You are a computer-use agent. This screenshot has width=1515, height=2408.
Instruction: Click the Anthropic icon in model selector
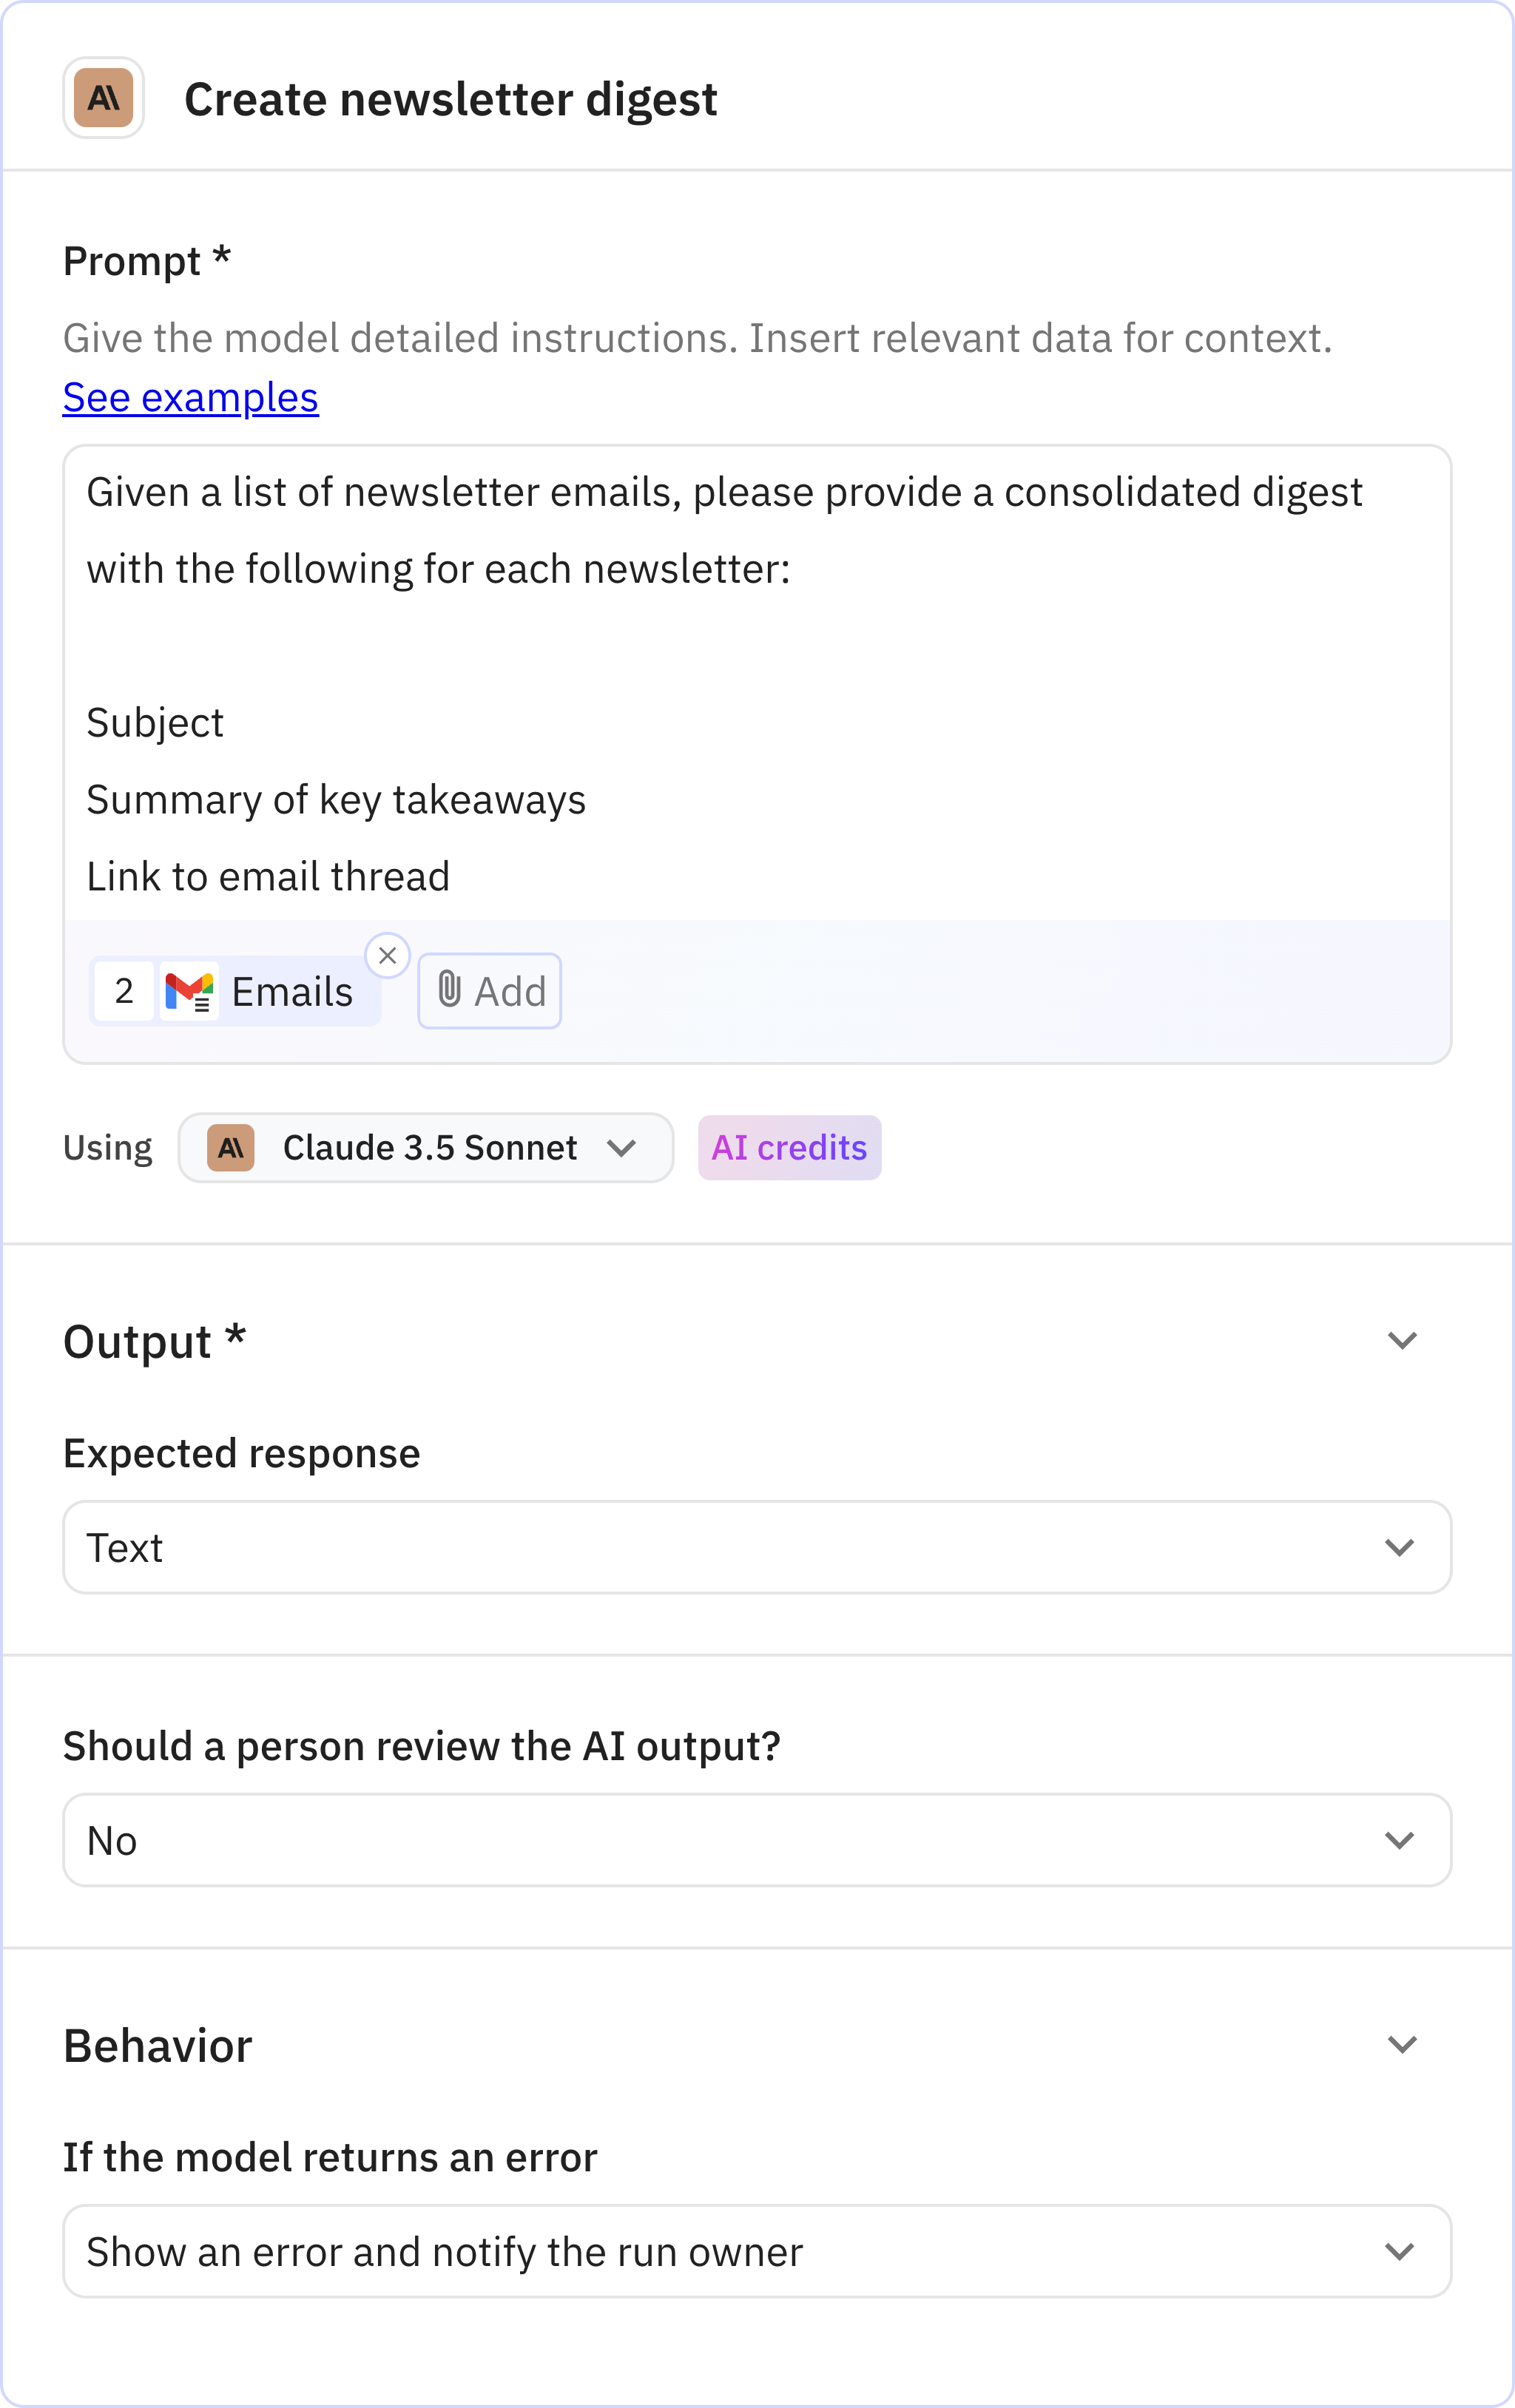click(x=231, y=1147)
